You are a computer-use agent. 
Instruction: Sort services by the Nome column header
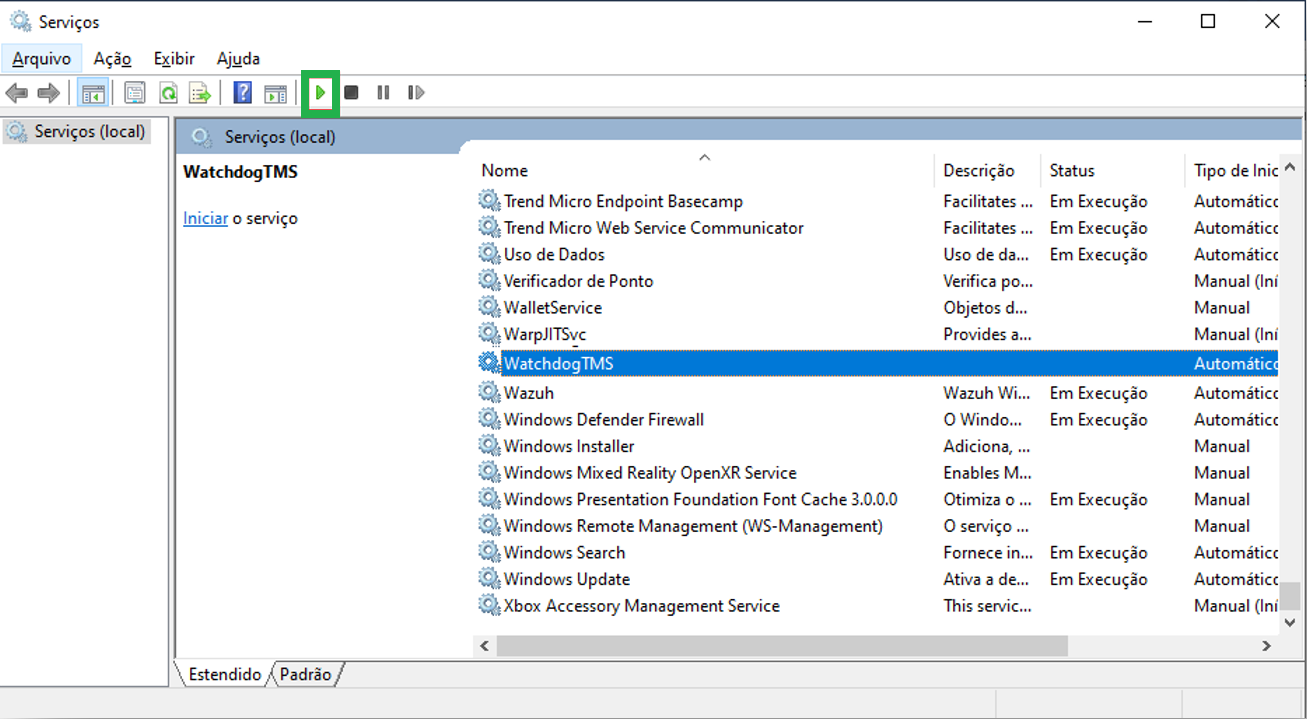pyautogui.click(x=504, y=171)
